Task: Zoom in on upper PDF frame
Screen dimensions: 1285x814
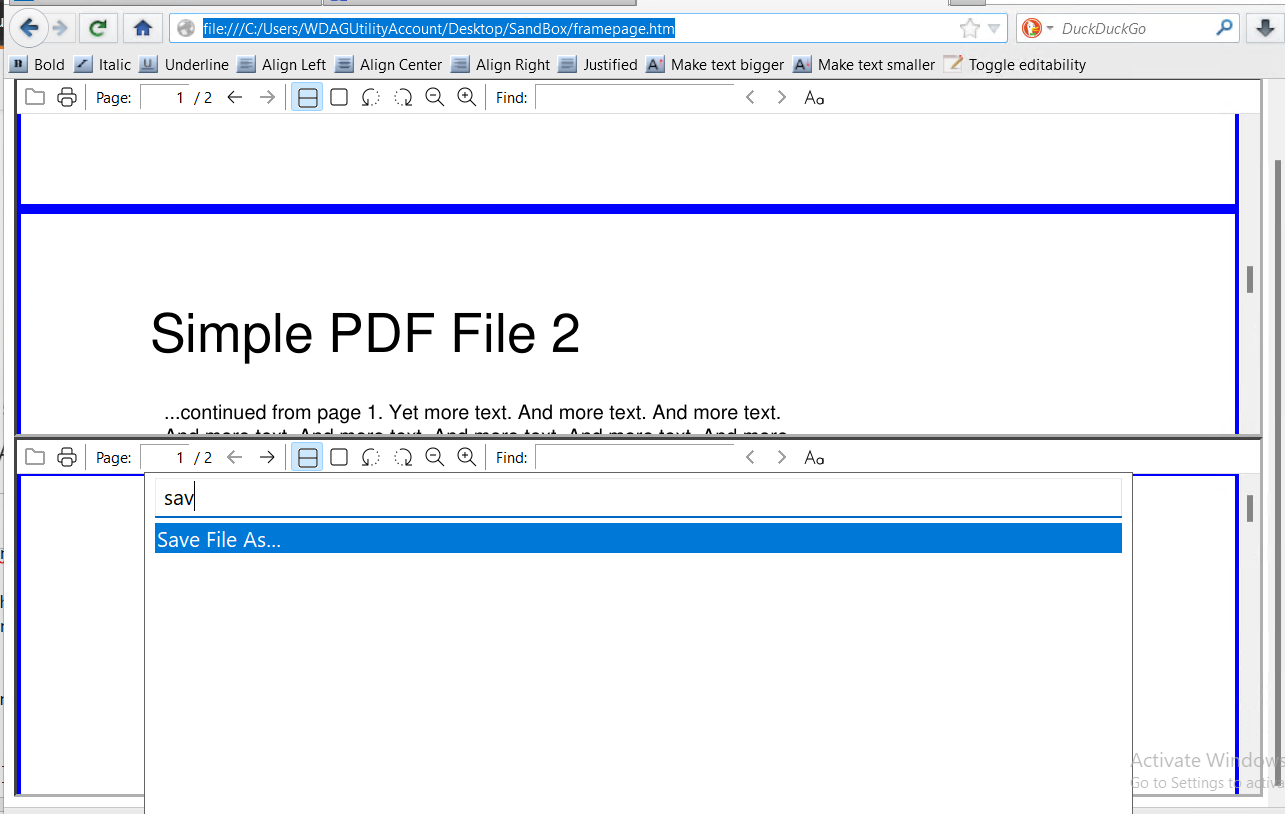Action: [x=466, y=97]
